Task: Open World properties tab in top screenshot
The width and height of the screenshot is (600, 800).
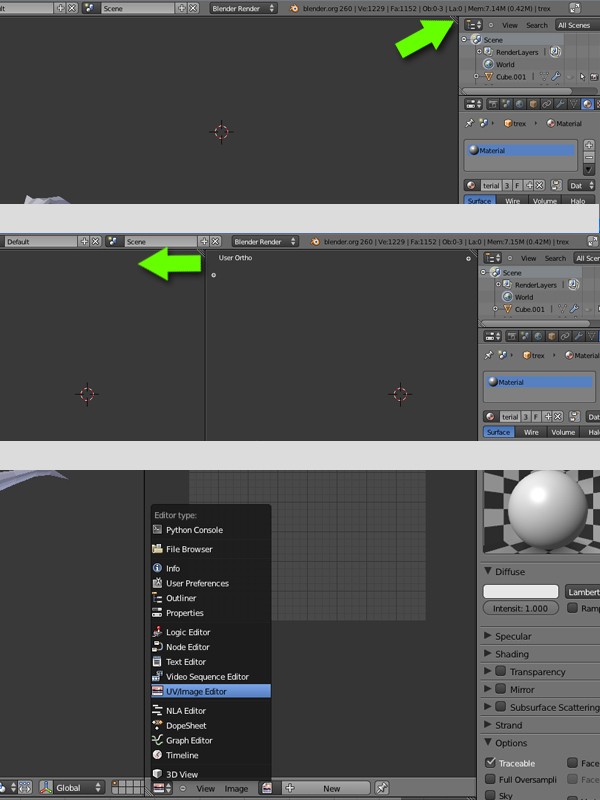Action: pos(519,104)
